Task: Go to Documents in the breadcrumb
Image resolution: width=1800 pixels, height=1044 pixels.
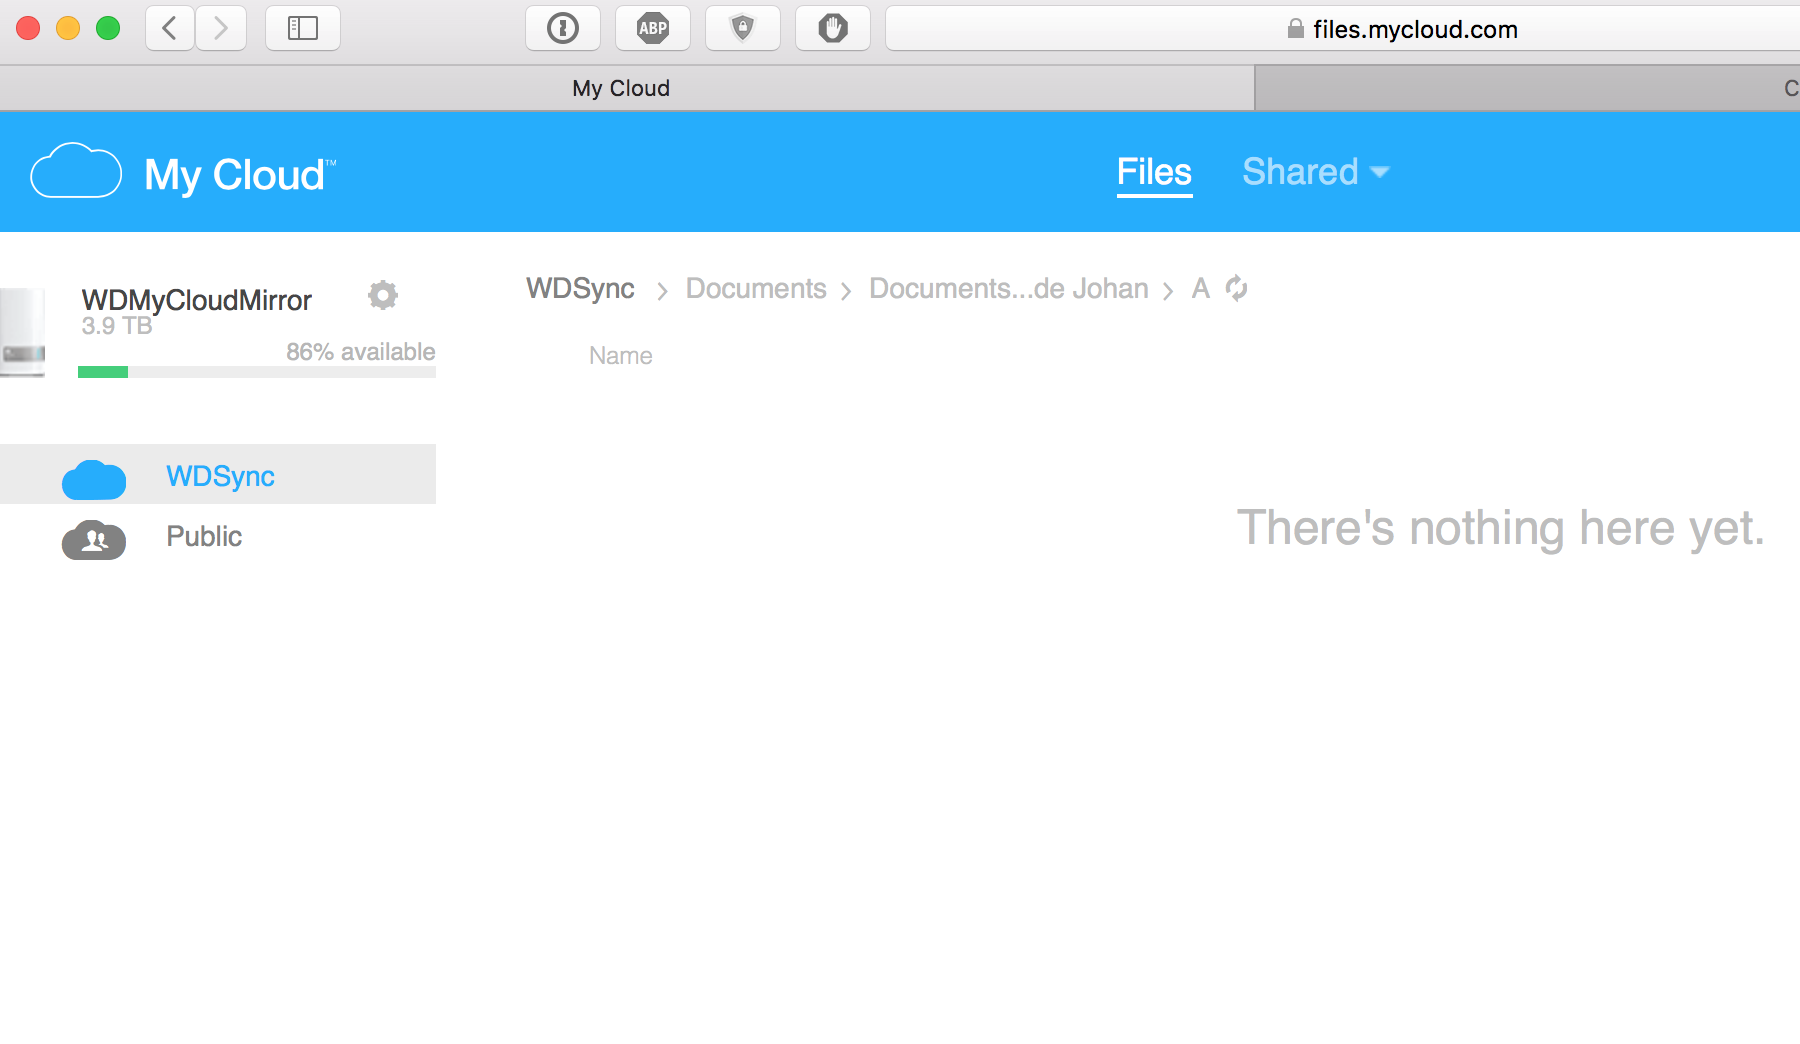Action: tap(756, 288)
